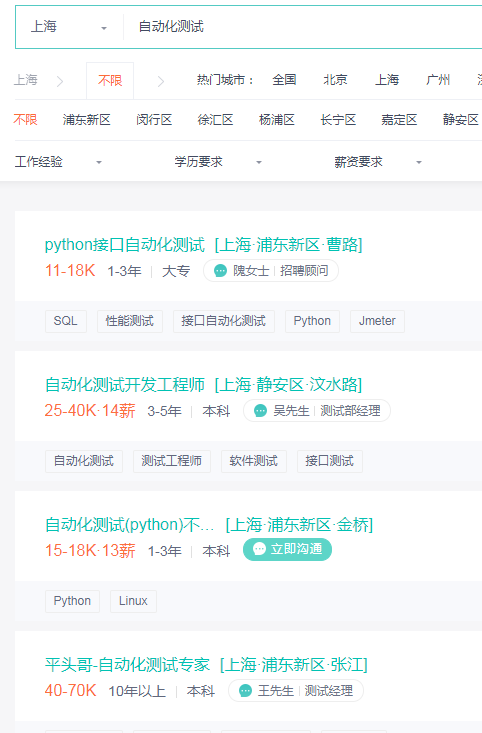Click chat icon beside 隗女士 recruiter
Image resolution: width=482 pixels, height=733 pixels.
pos(220,271)
